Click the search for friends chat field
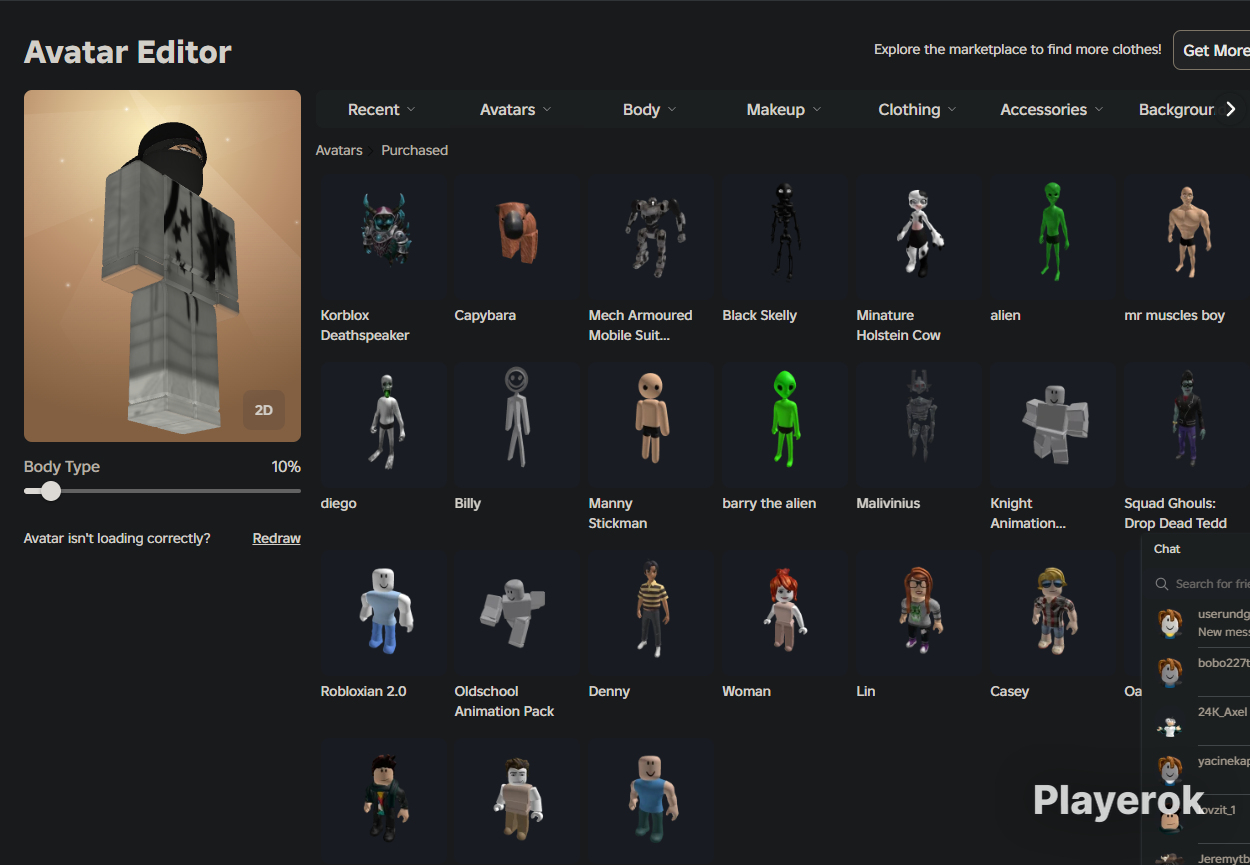1250x865 pixels. tap(1202, 584)
